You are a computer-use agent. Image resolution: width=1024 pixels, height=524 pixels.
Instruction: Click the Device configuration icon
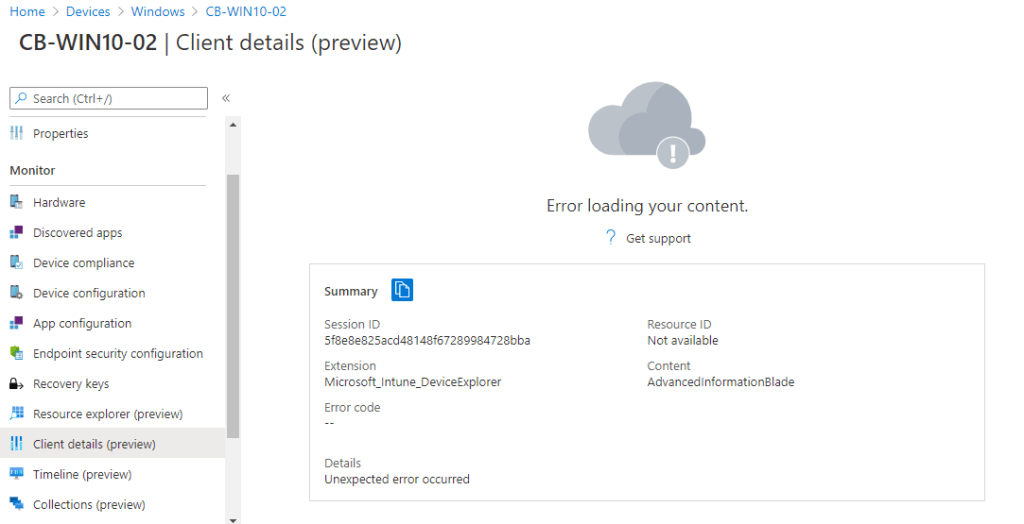point(16,293)
